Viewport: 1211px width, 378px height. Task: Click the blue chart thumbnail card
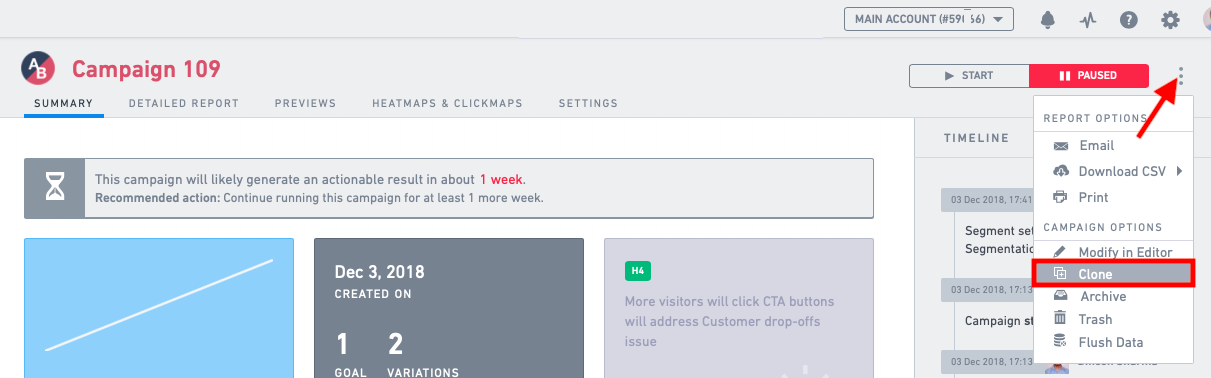[159, 308]
